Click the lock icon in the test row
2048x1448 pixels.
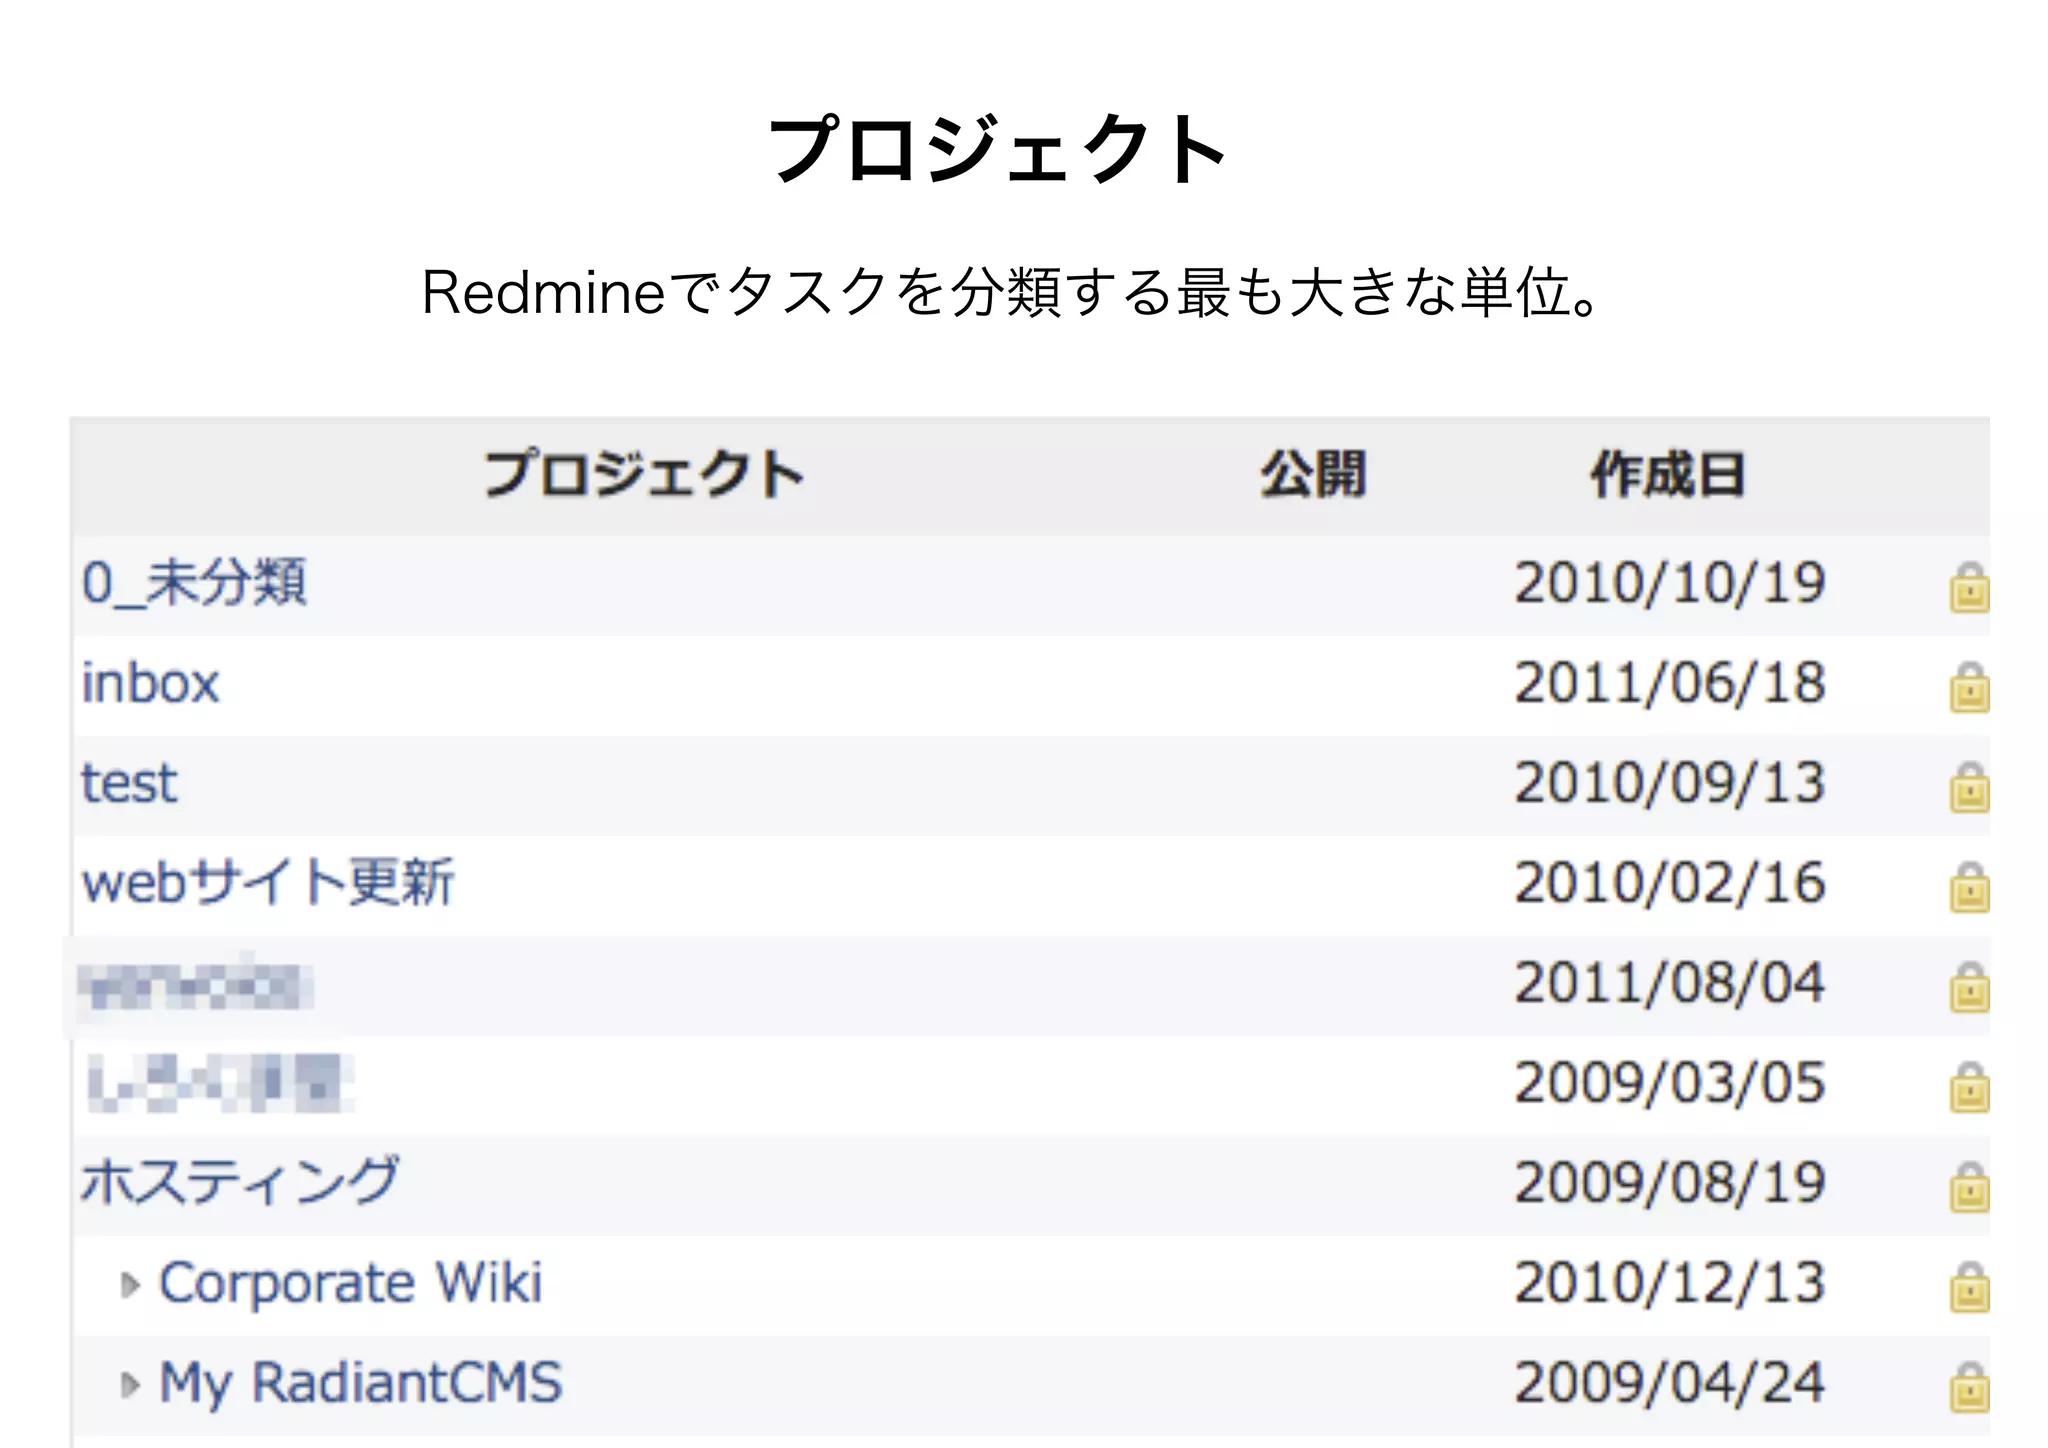click(x=1969, y=788)
